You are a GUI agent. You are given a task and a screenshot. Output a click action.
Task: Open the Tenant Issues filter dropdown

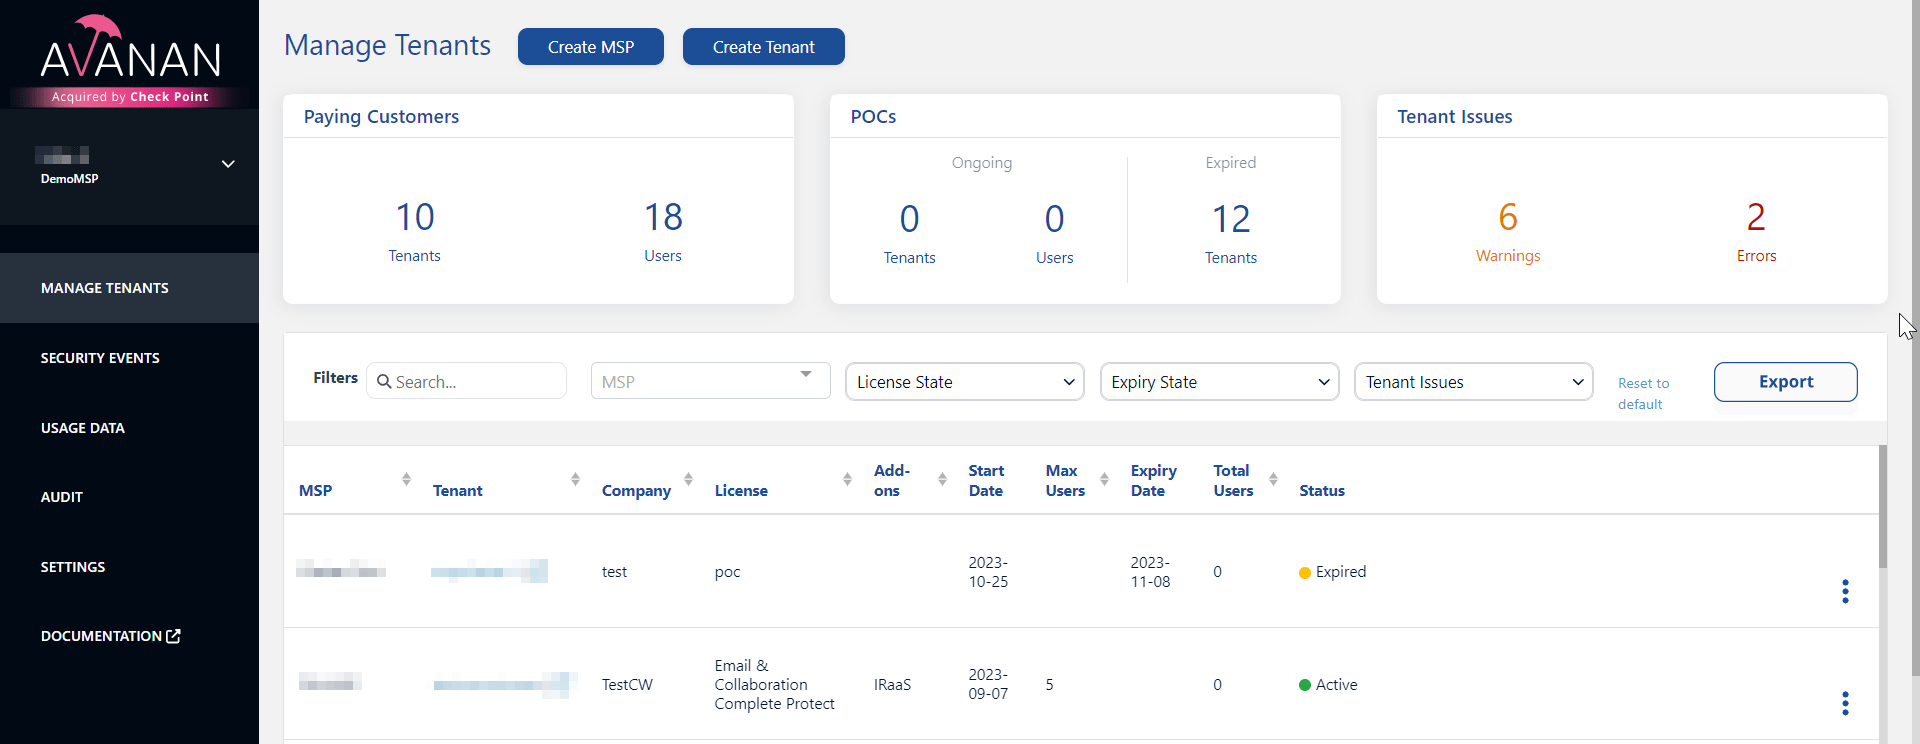tap(1473, 382)
